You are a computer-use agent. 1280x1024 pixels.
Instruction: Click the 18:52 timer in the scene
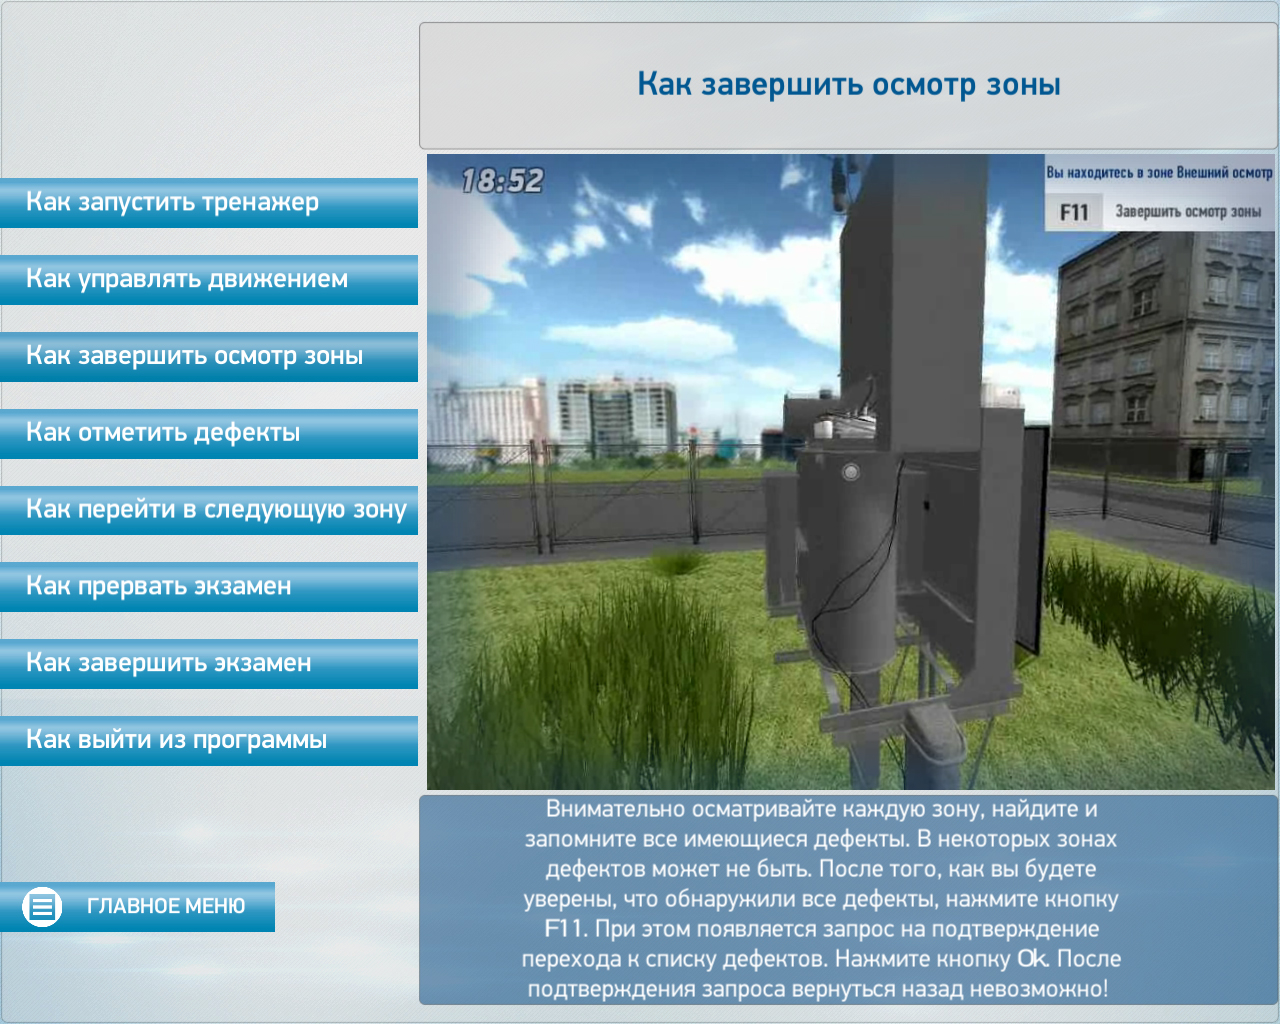[502, 181]
